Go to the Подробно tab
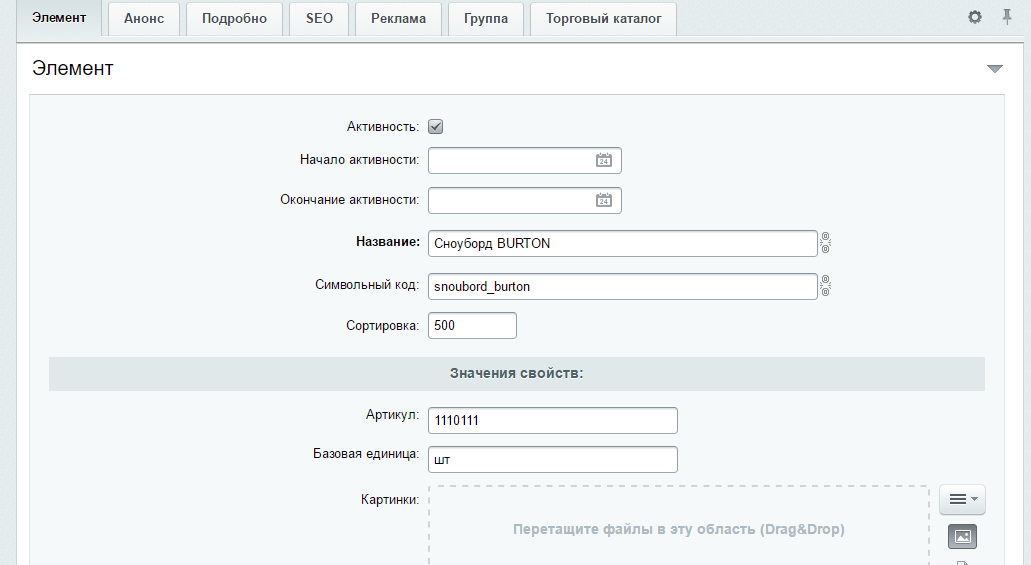 [x=234, y=18]
